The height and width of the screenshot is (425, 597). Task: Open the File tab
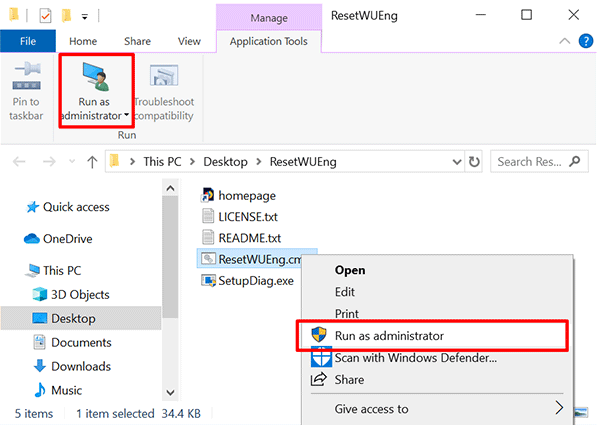pyautogui.click(x=28, y=41)
